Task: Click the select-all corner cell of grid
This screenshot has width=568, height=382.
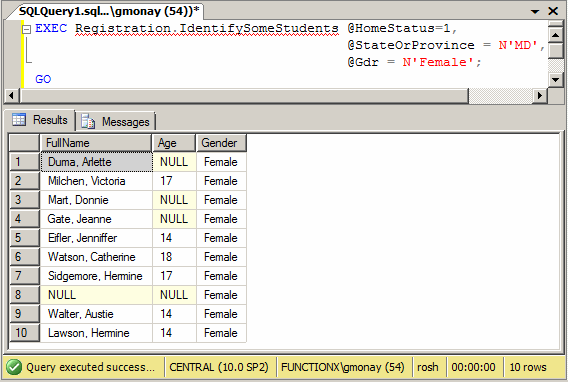Action: click(x=24, y=143)
